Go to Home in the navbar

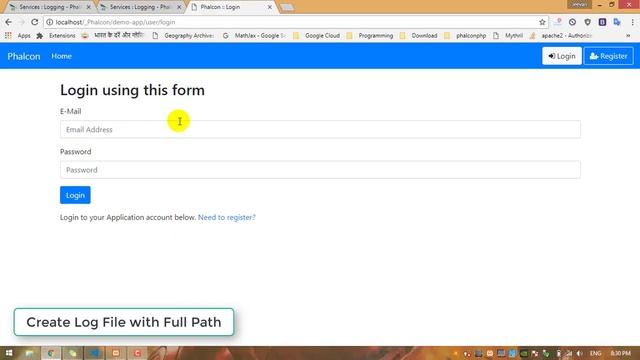[x=62, y=56]
